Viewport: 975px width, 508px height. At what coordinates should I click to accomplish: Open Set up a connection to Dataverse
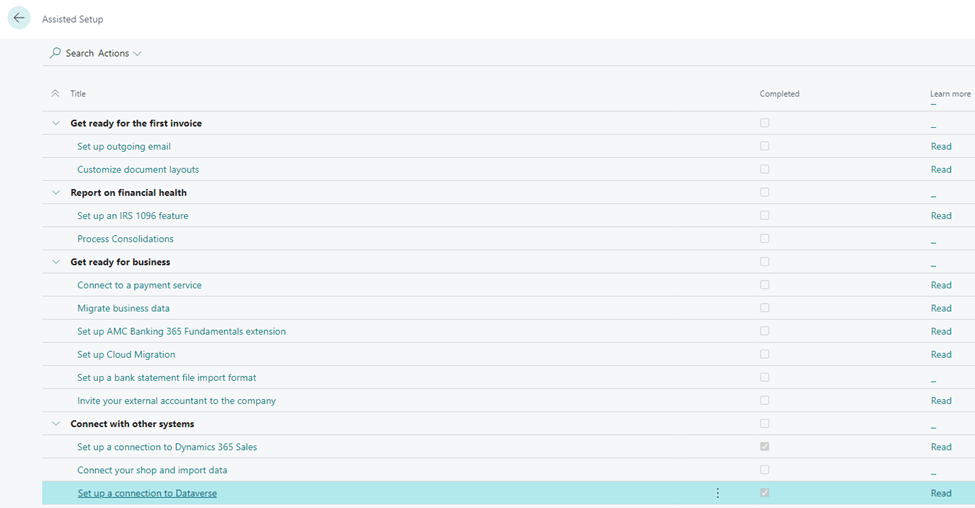(x=147, y=493)
